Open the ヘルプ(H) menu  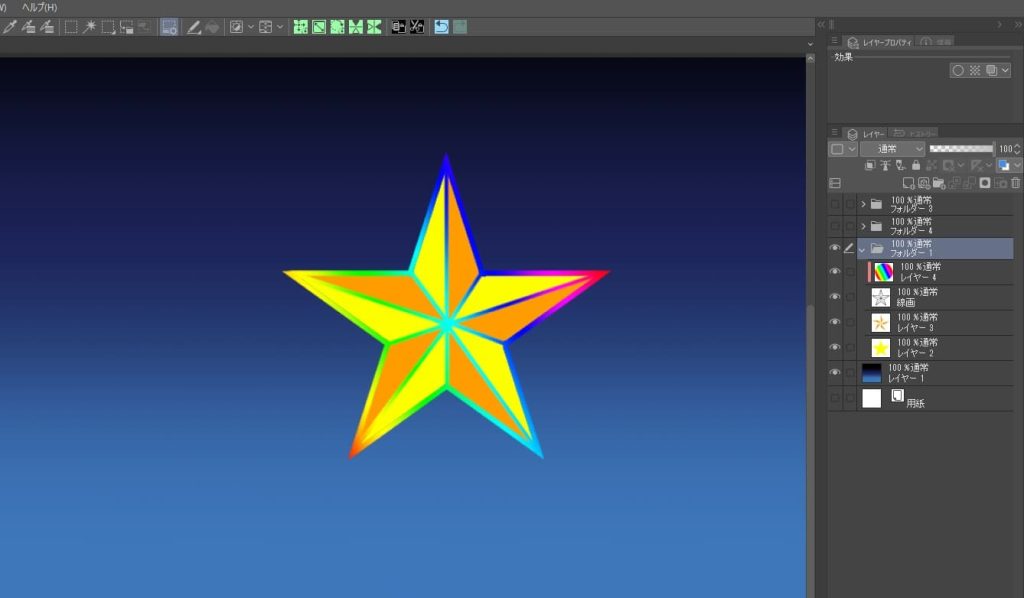coord(40,7)
